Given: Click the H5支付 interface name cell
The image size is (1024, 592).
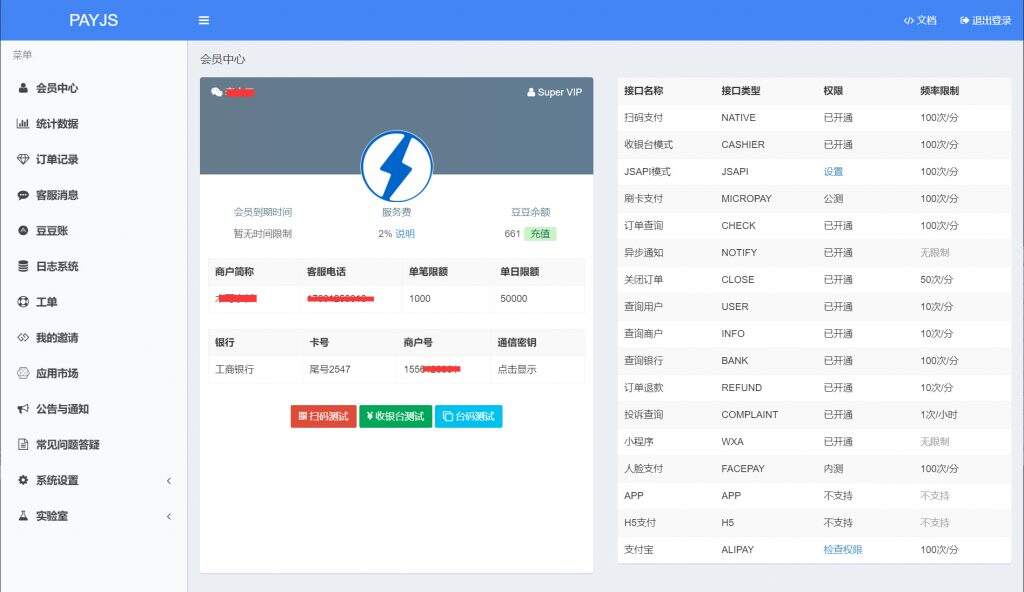Looking at the screenshot, I should pyautogui.click(x=640, y=523).
